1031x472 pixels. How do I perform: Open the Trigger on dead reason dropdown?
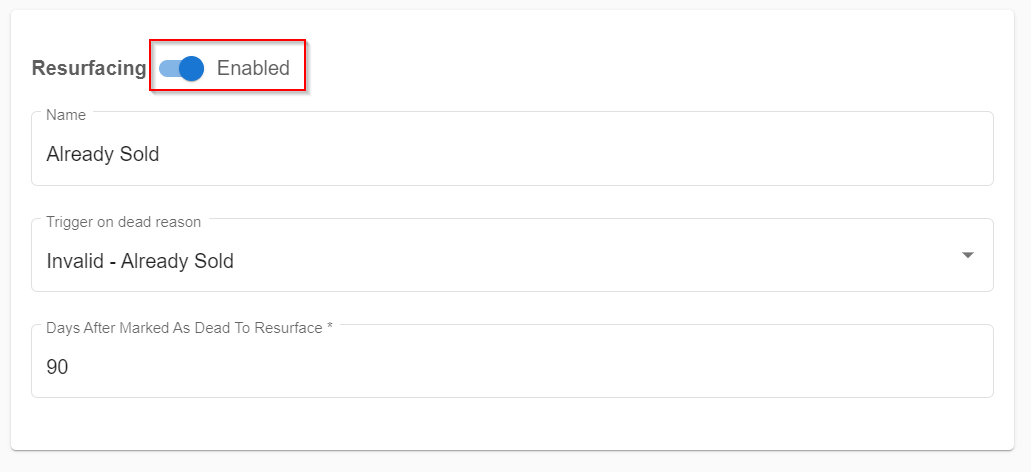click(512, 255)
